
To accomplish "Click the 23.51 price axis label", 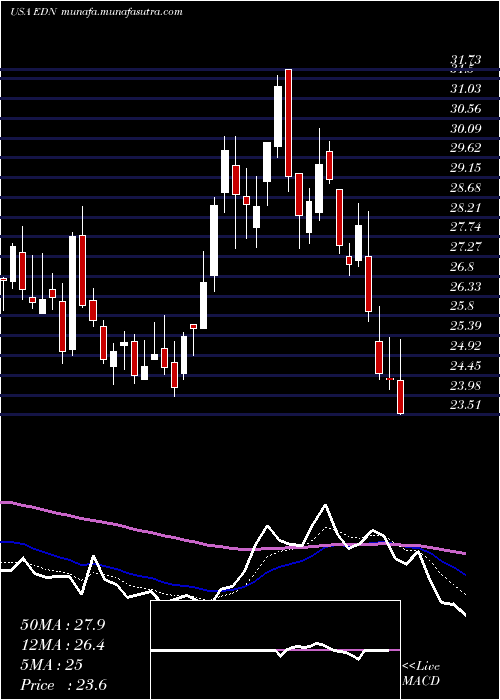I will (x=466, y=405).
